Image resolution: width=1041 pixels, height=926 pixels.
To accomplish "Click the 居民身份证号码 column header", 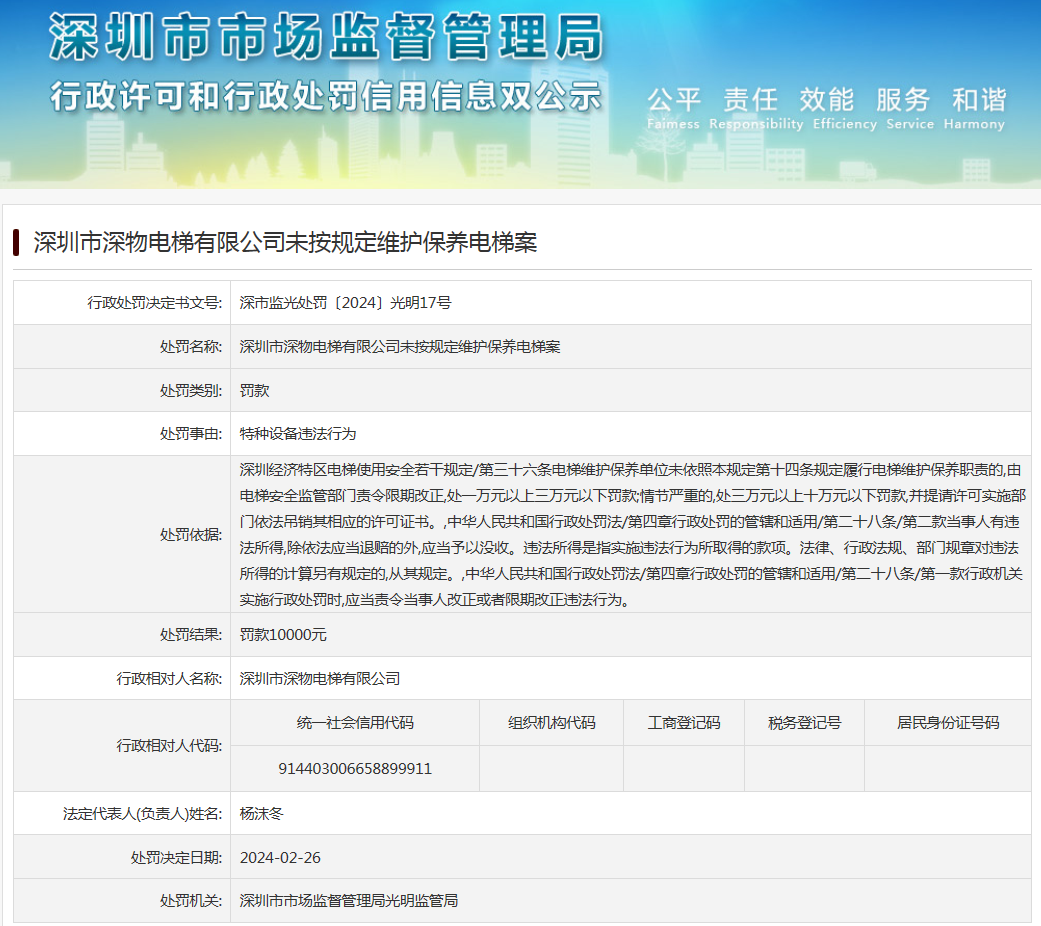I will pos(947,723).
